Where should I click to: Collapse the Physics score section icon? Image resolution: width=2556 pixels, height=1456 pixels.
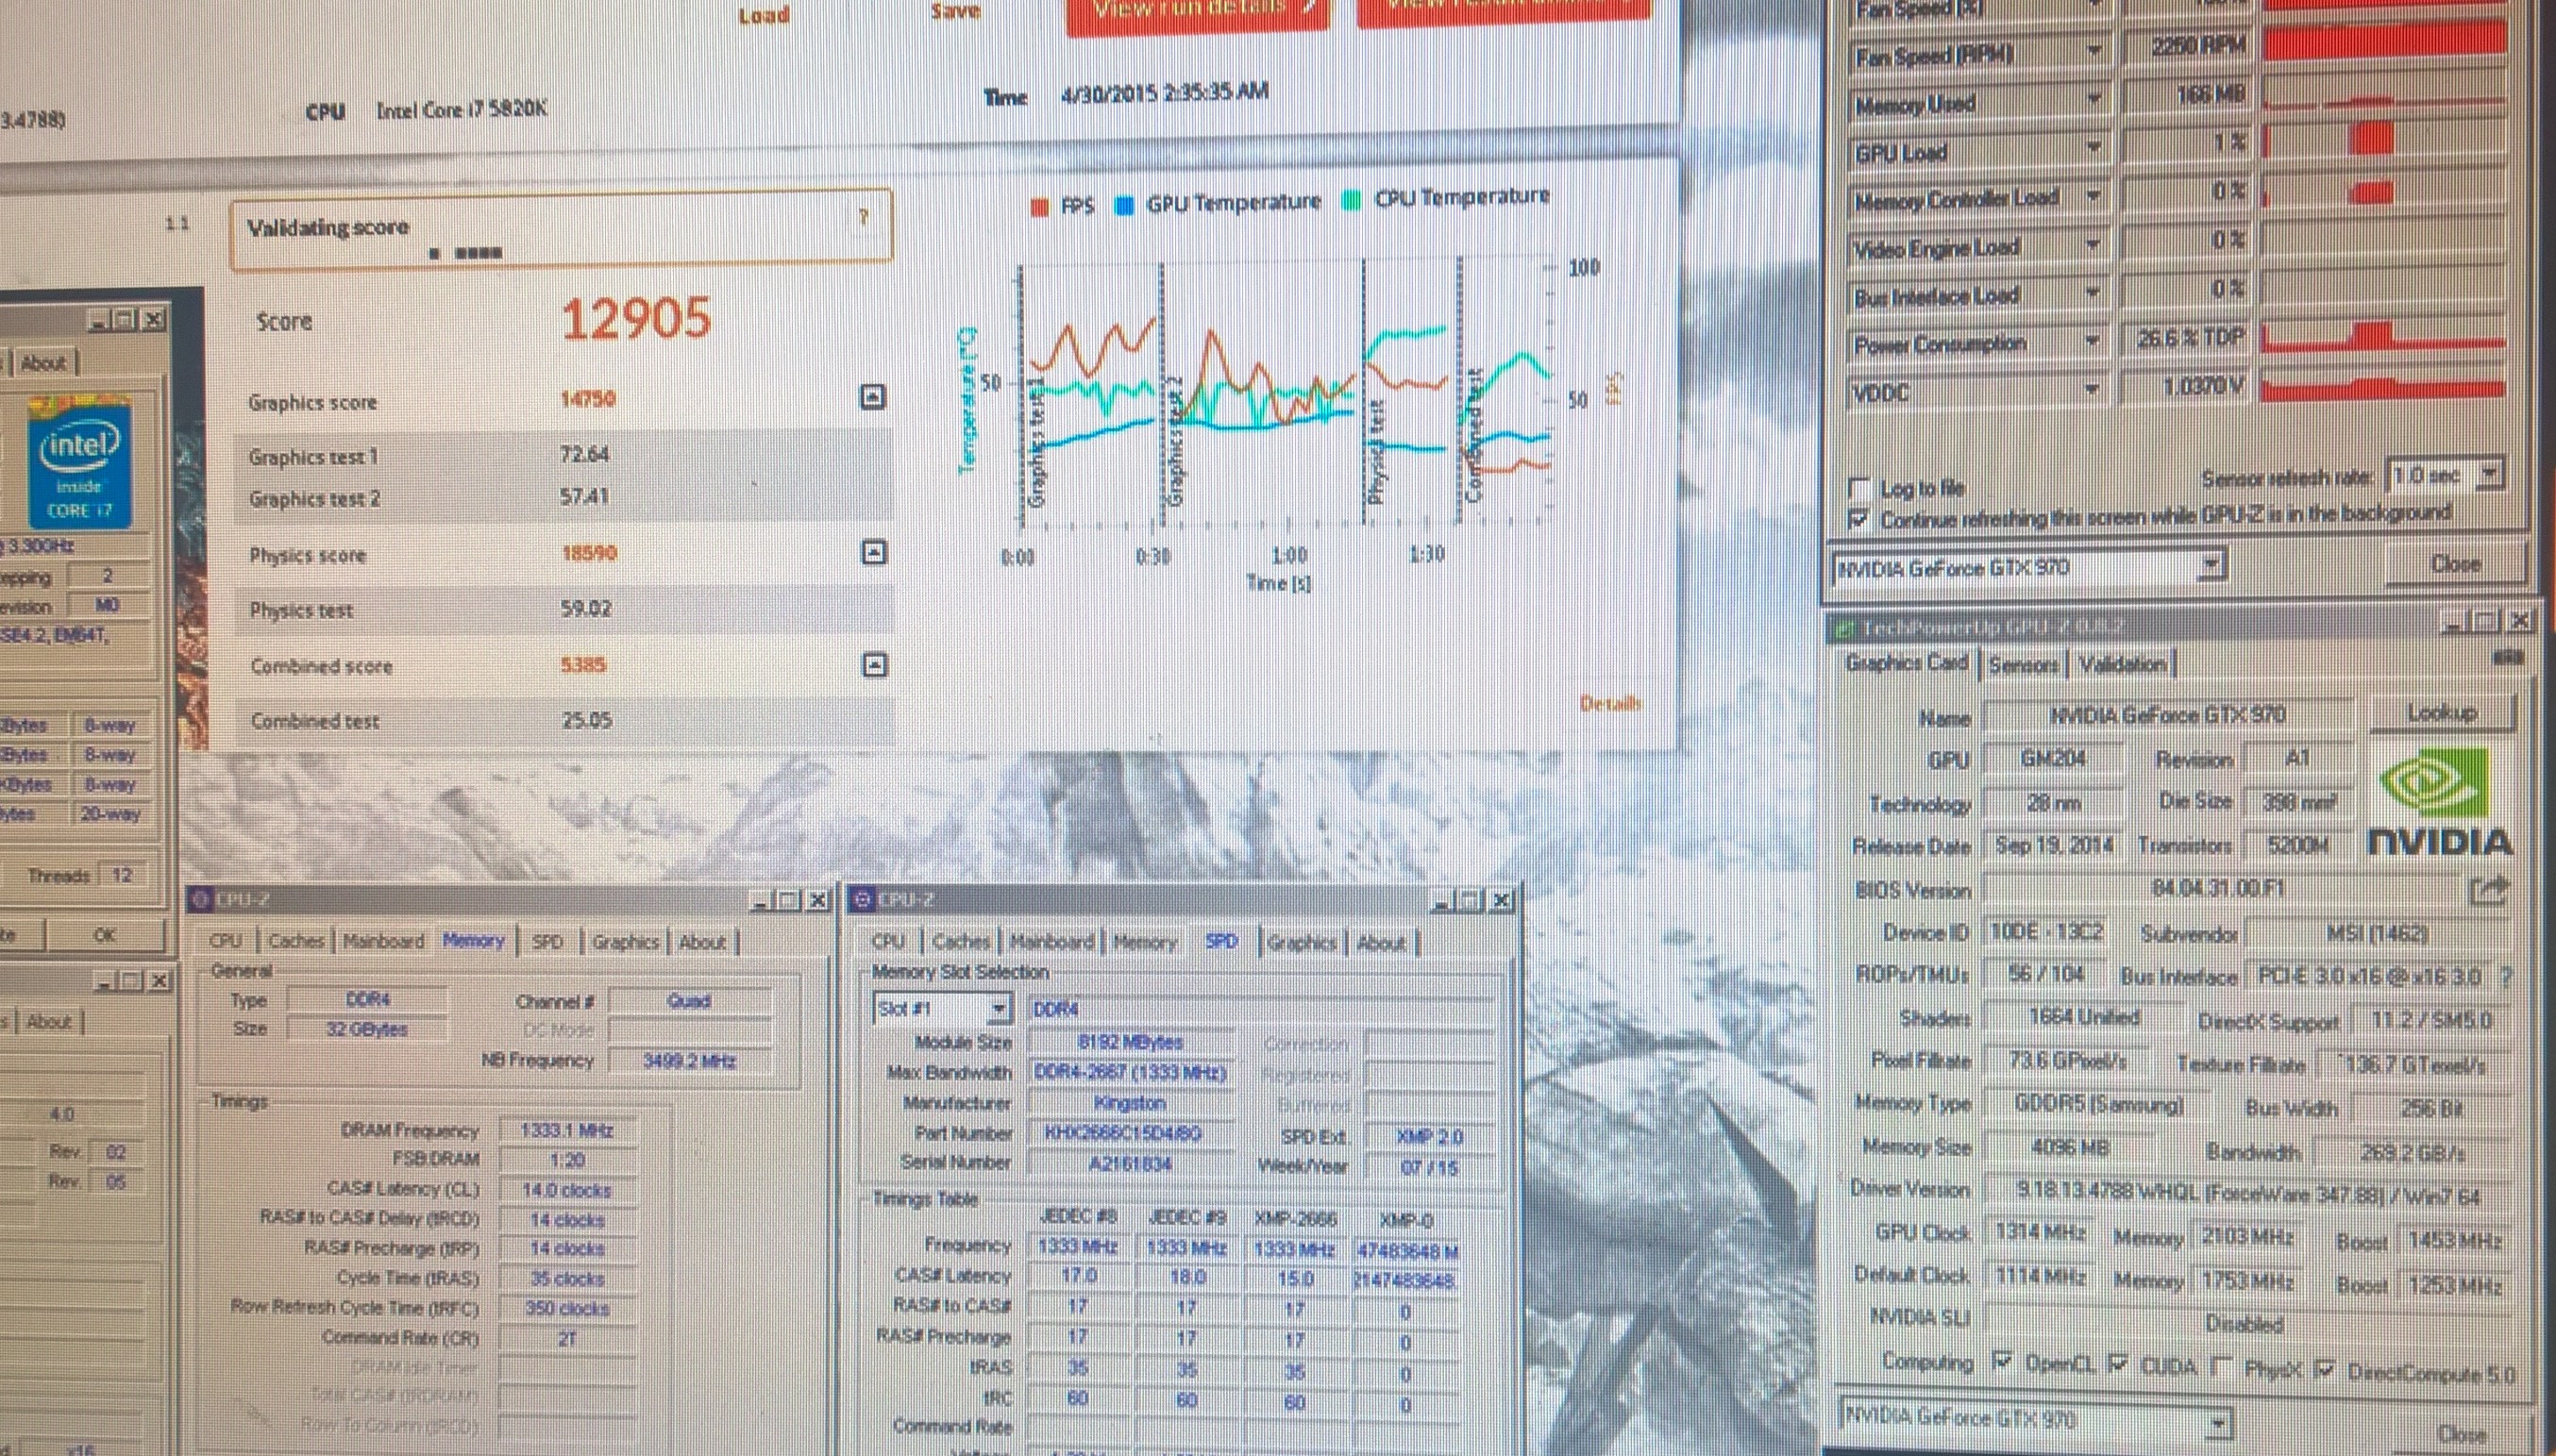click(x=873, y=552)
